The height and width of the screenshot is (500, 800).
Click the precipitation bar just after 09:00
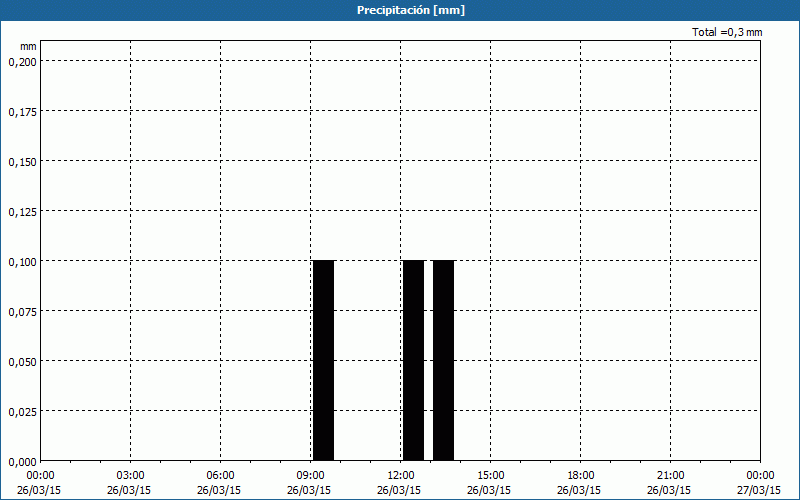pos(323,361)
